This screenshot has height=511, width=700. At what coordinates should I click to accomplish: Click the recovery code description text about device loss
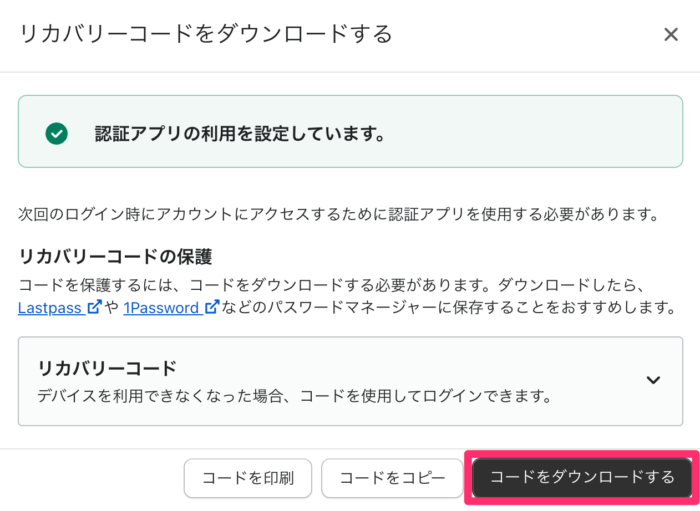click(294, 396)
